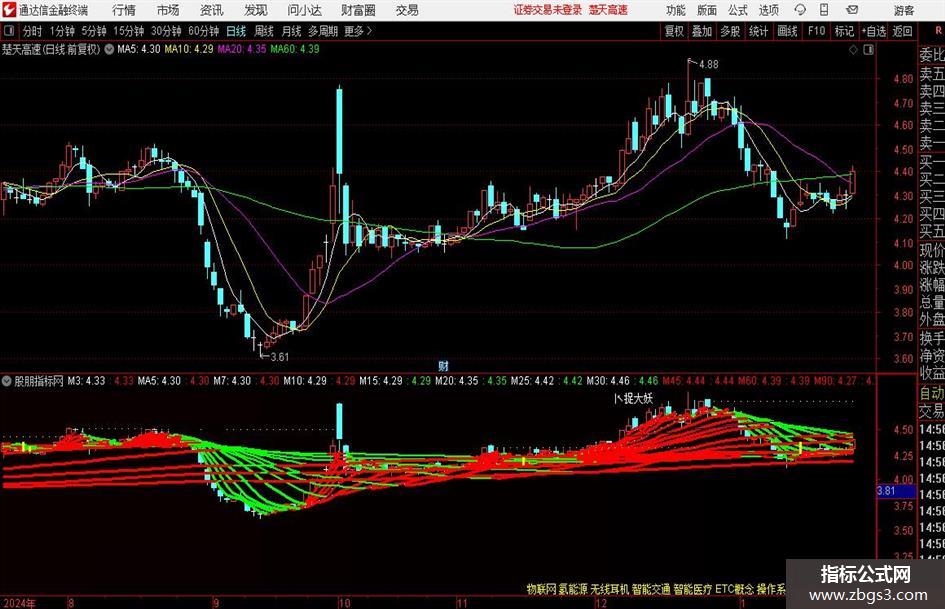Open the 选项 menu
Screen dimensions: 945x609
pyautogui.click(x=768, y=10)
